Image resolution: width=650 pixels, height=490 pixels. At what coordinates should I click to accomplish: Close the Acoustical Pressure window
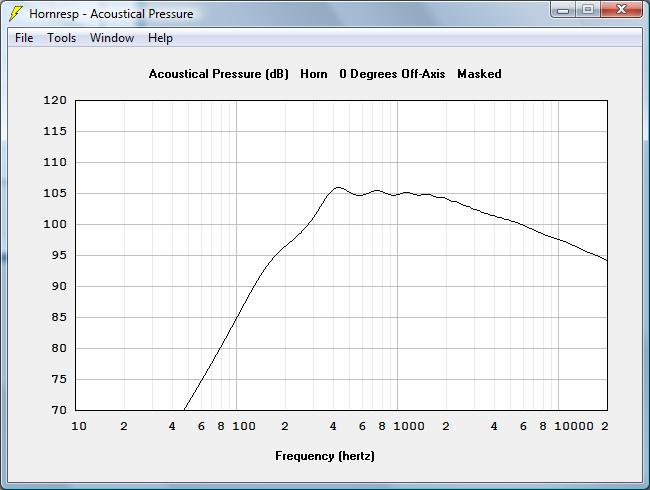[621, 10]
